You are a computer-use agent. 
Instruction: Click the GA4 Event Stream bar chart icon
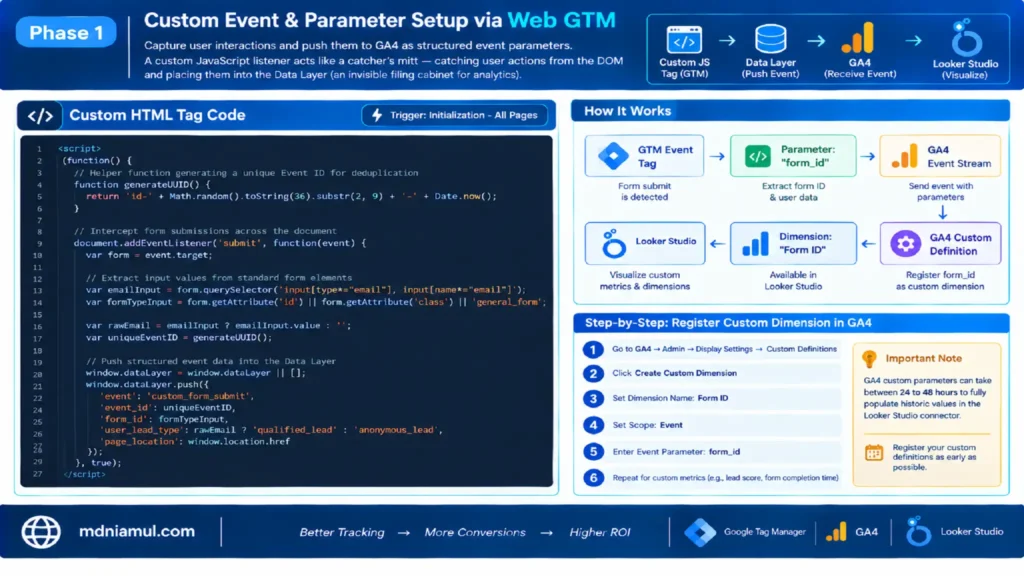coord(904,157)
